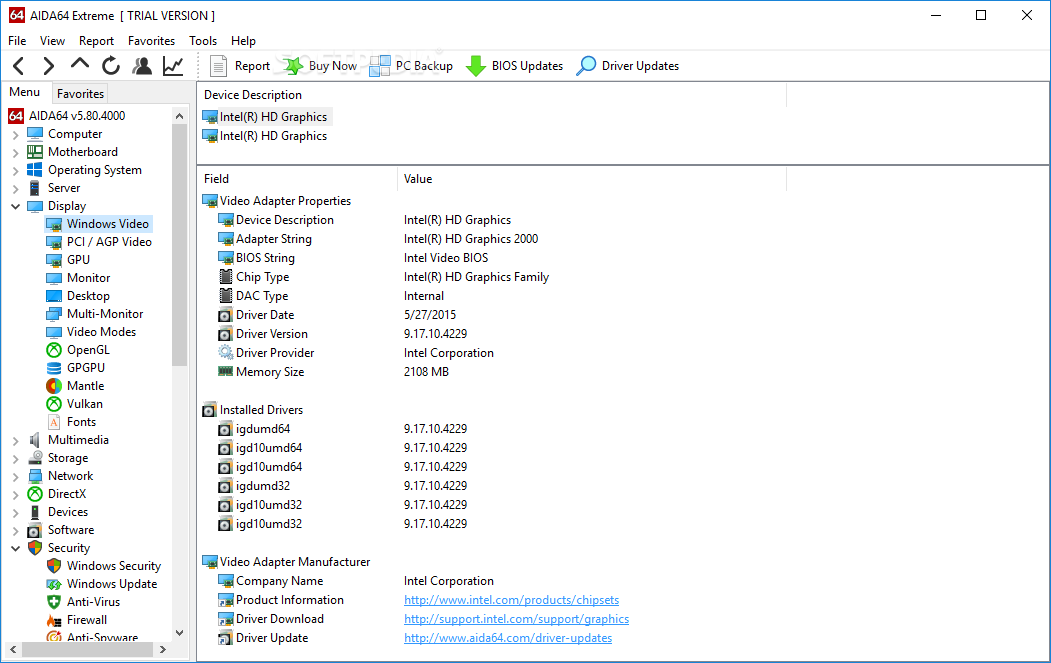The width and height of the screenshot is (1051, 663).
Task: Go forward with the right arrow icon
Action: (x=48, y=66)
